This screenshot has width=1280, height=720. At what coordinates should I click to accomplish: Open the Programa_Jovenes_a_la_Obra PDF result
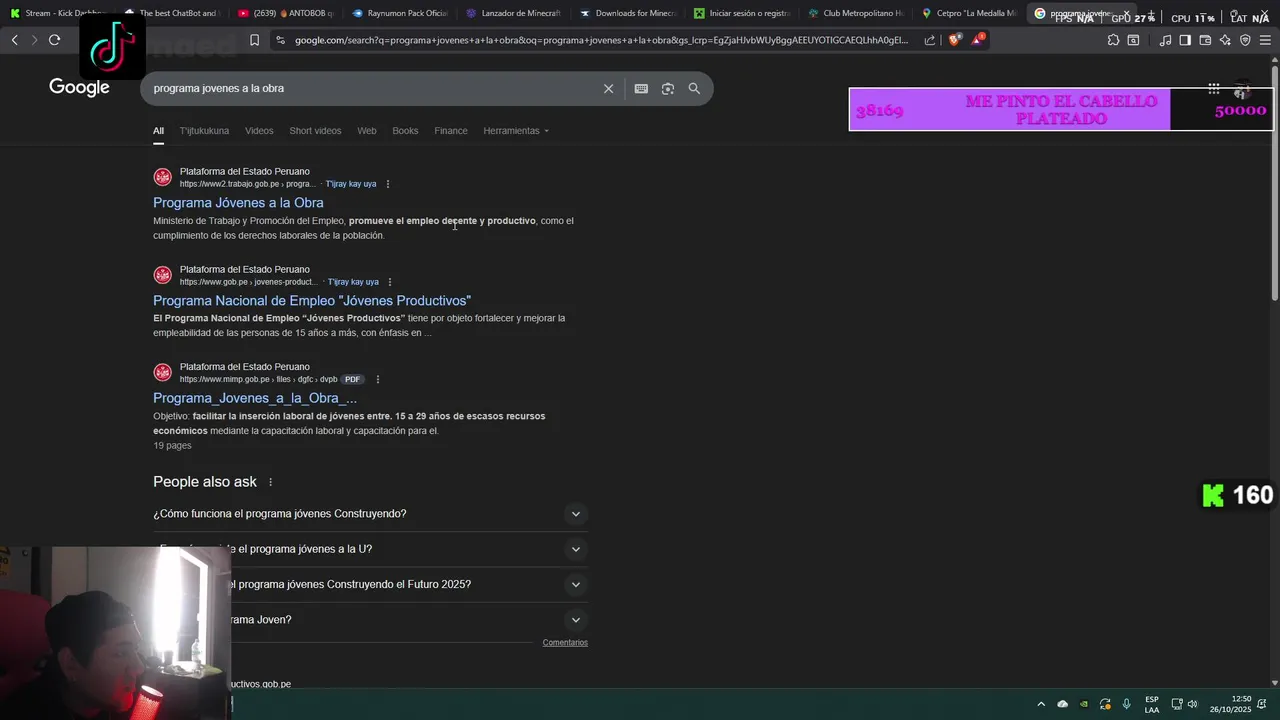tap(255, 398)
